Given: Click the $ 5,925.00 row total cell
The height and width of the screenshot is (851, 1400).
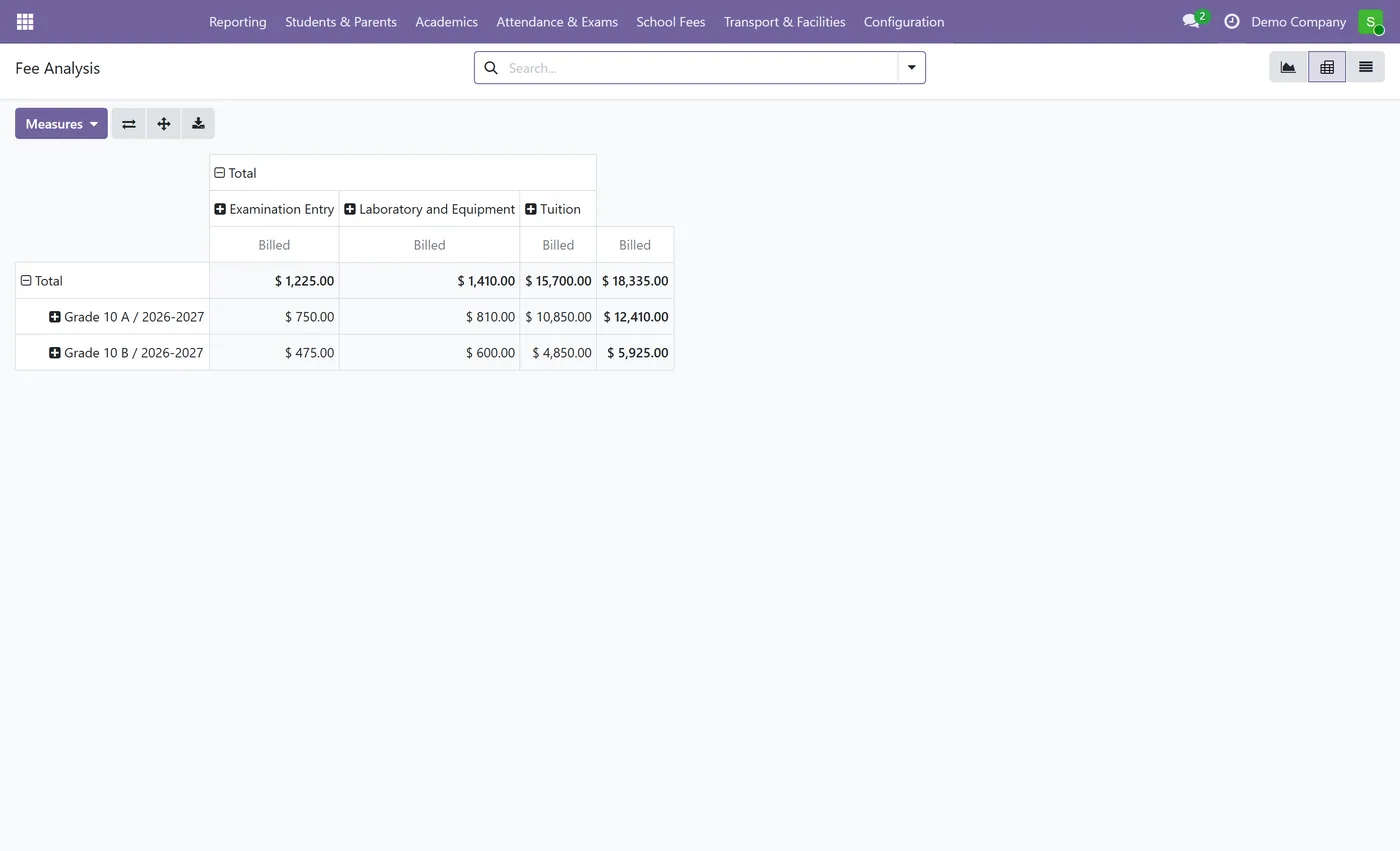Looking at the screenshot, I should click(x=635, y=353).
